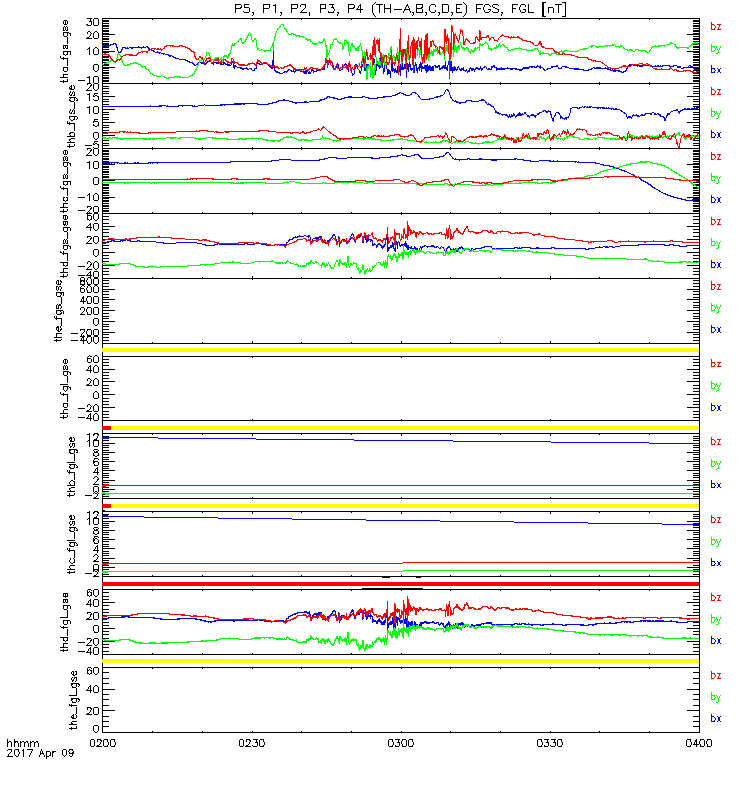This screenshot has height=800, width=750.
Task: Click the blue "bx" legend of tha_fgs_gse panel
Action: pos(716,70)
